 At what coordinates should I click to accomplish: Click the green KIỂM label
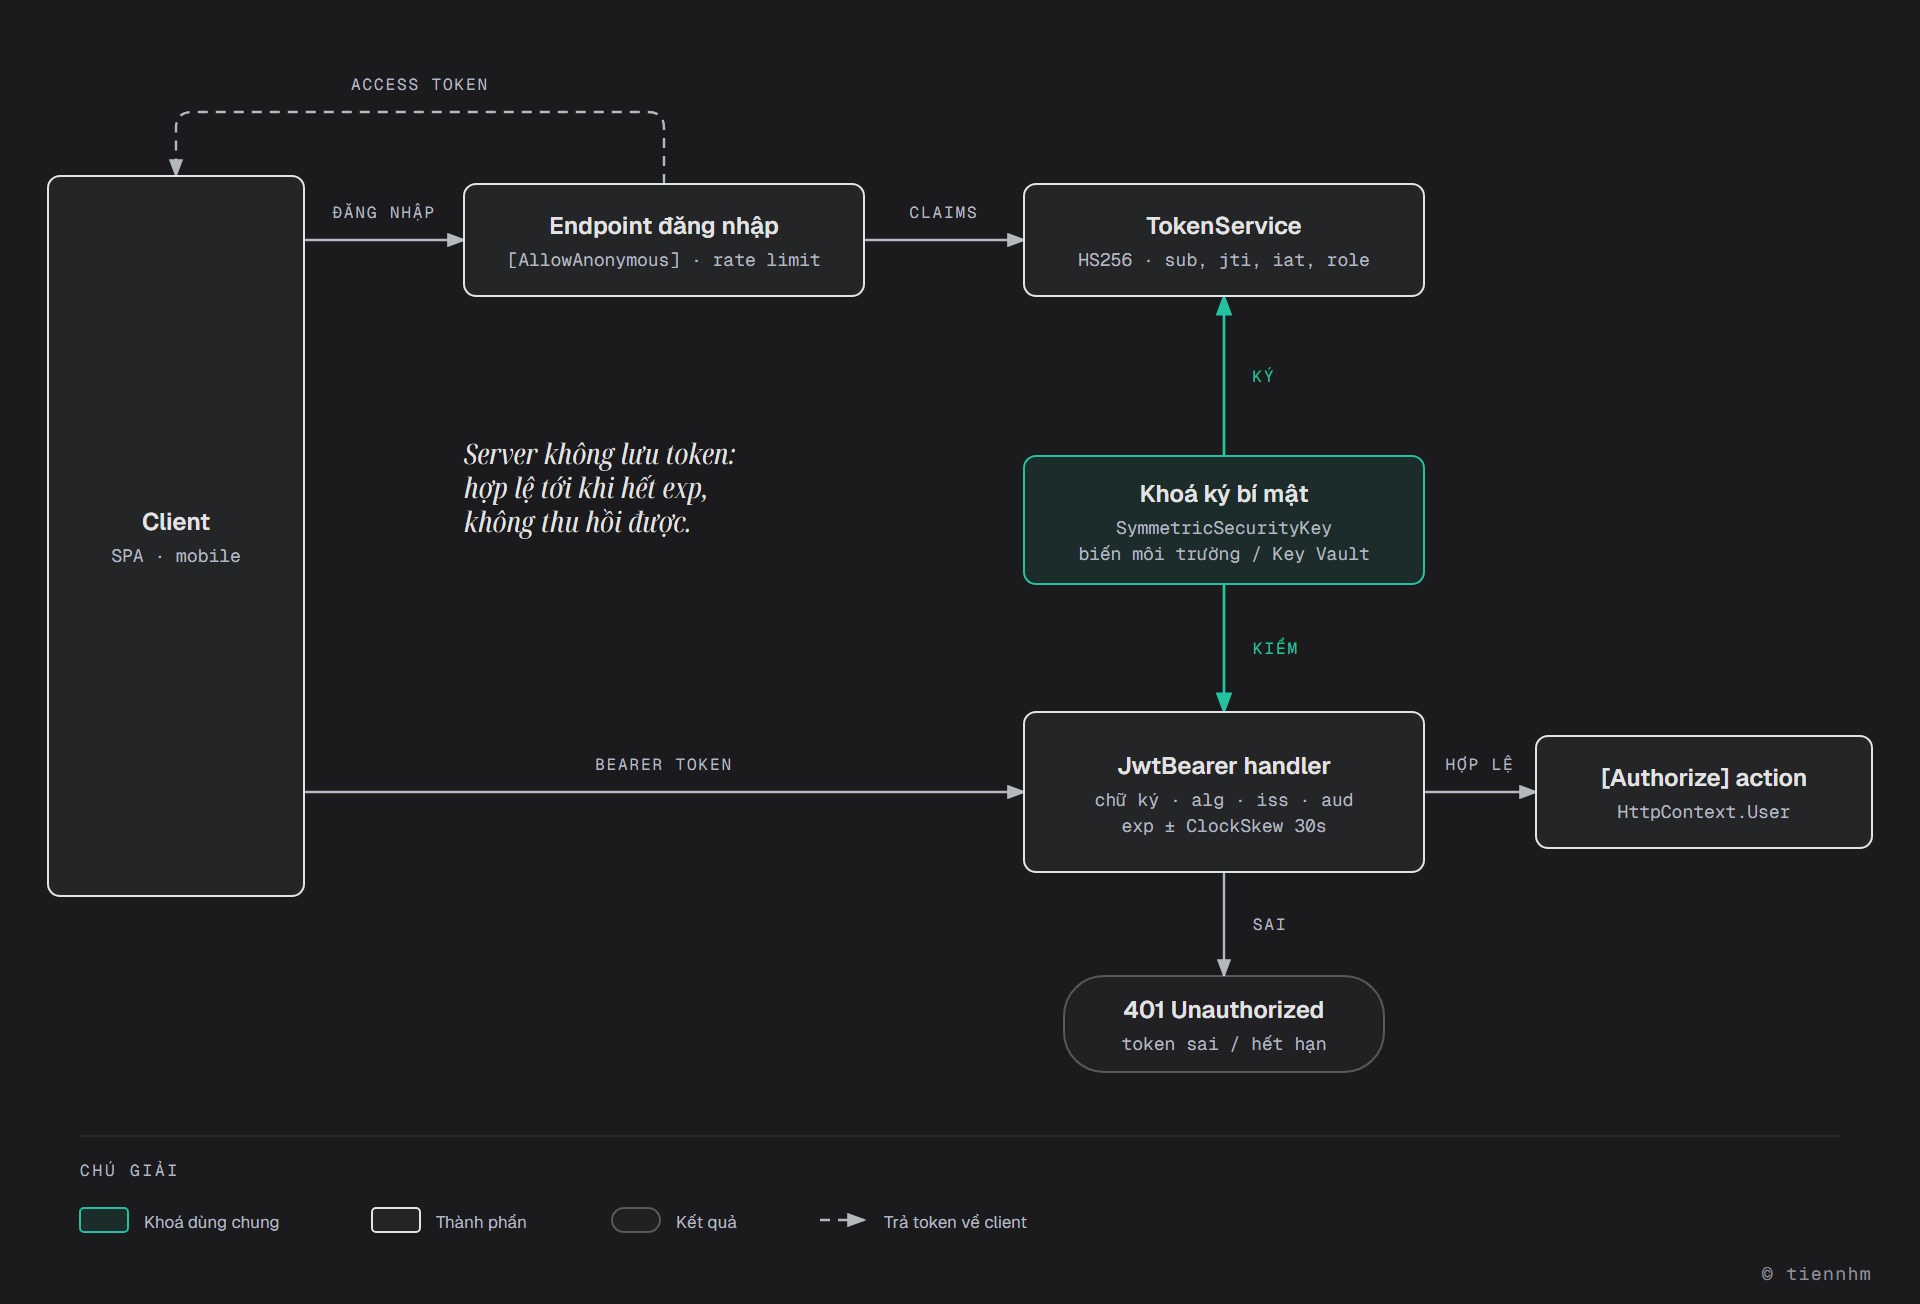[x=1275, y=648]
